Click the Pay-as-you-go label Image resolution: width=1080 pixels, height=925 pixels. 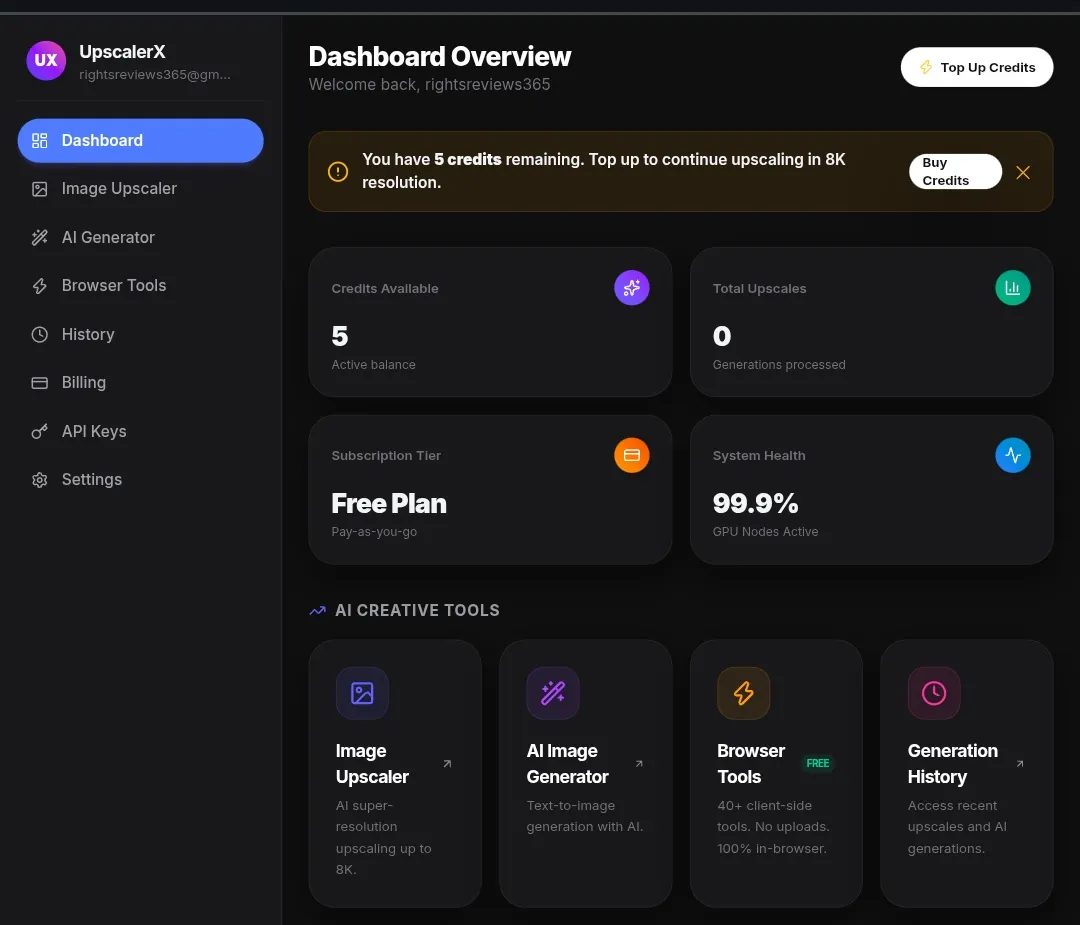[x=374, y=532]
